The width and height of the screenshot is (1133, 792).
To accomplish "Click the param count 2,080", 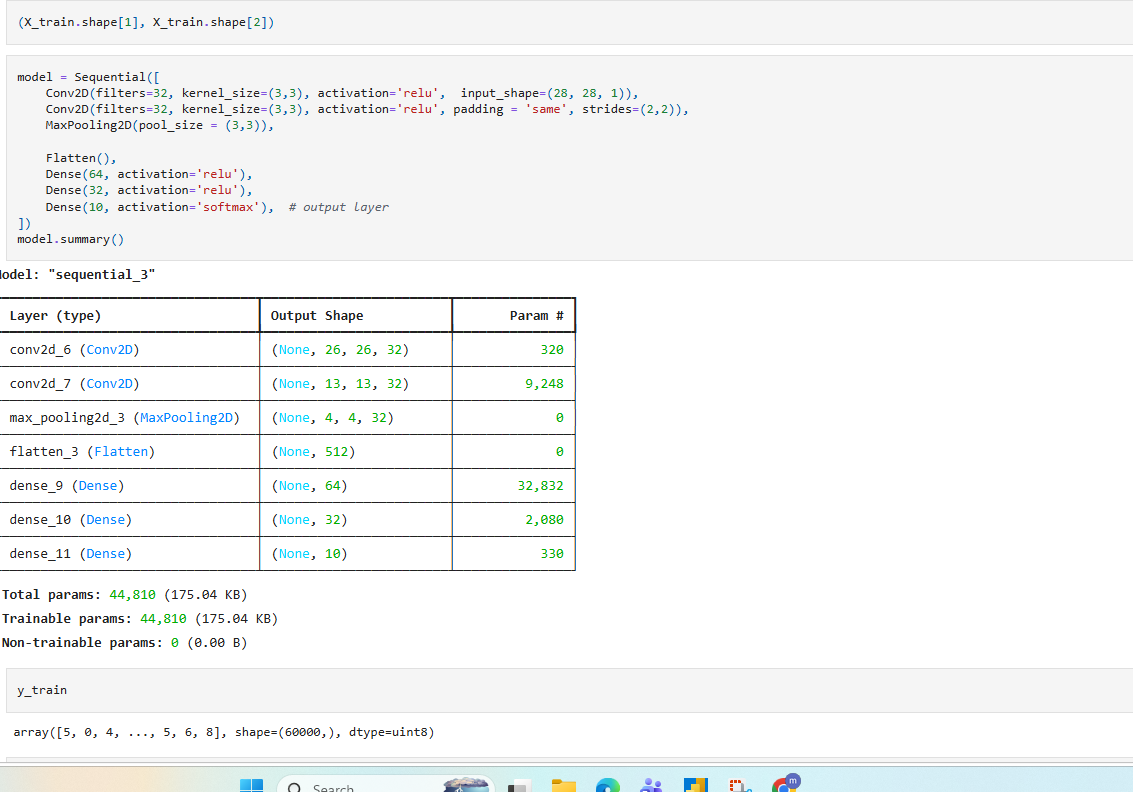I will 544,520.
